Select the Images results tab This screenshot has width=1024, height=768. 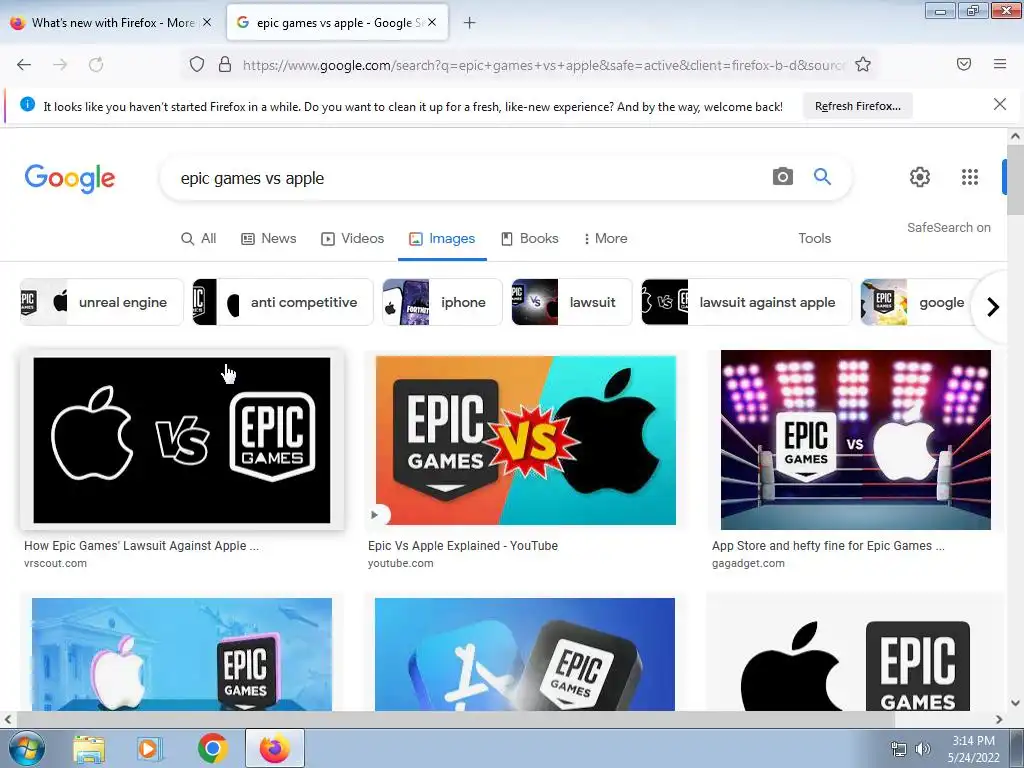(442, 238)
